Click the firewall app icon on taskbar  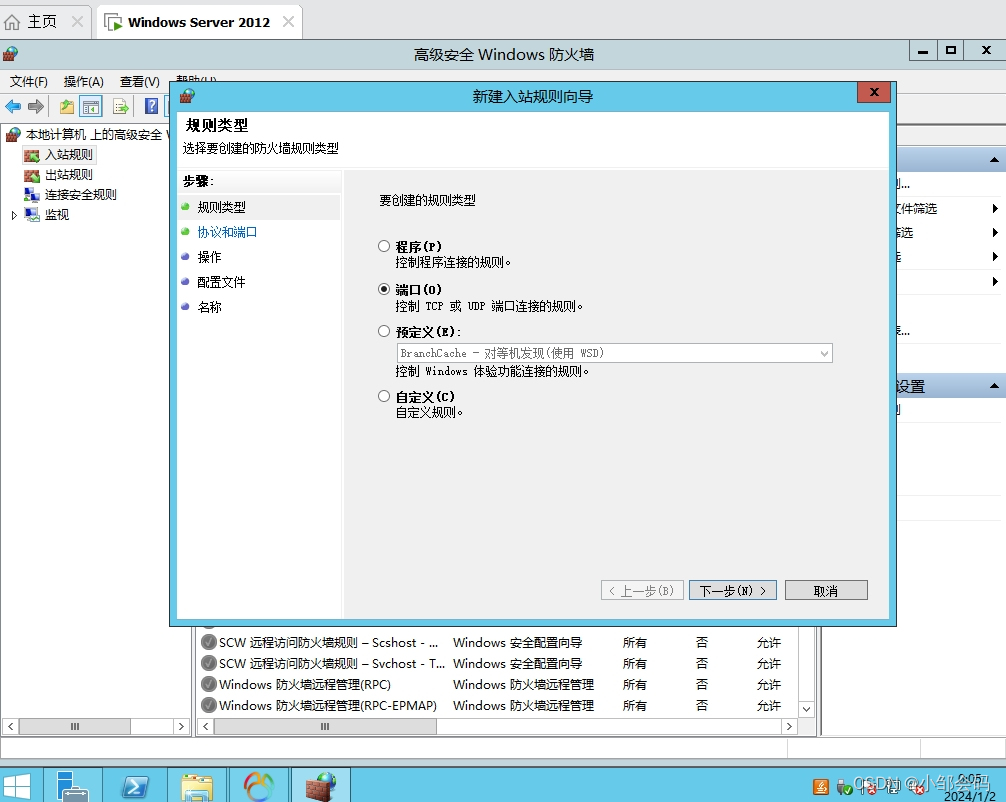point(321,785)
